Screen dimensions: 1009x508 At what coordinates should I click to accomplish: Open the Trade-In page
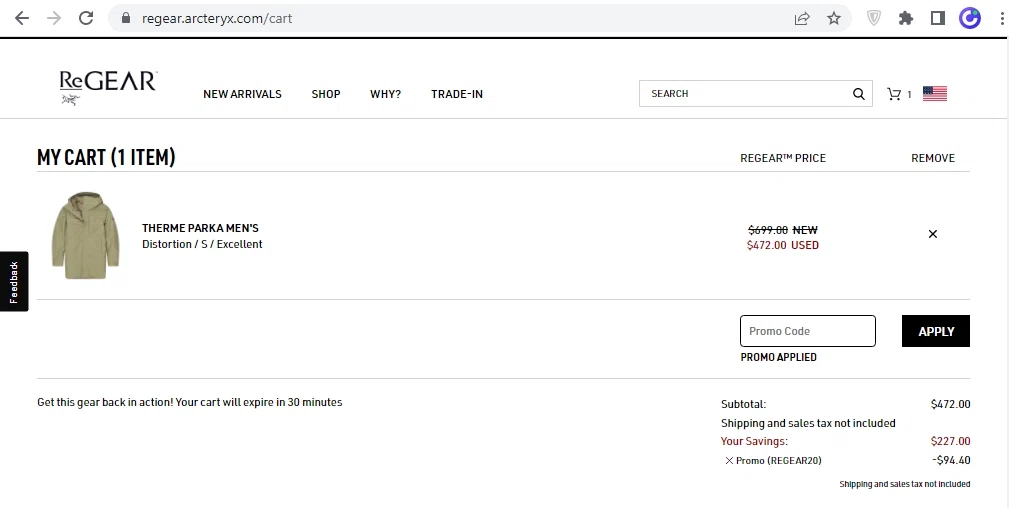(x=457, y=94)
